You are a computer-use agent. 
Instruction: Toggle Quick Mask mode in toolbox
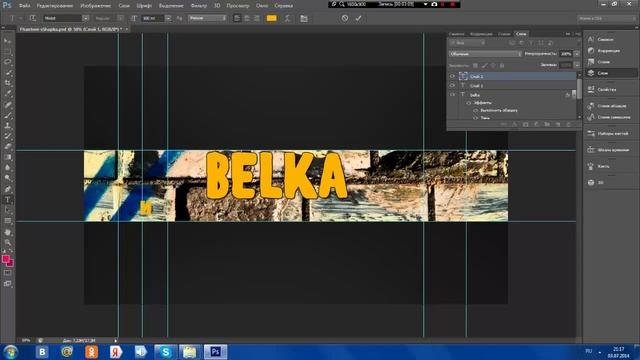(x=7, y=273)
